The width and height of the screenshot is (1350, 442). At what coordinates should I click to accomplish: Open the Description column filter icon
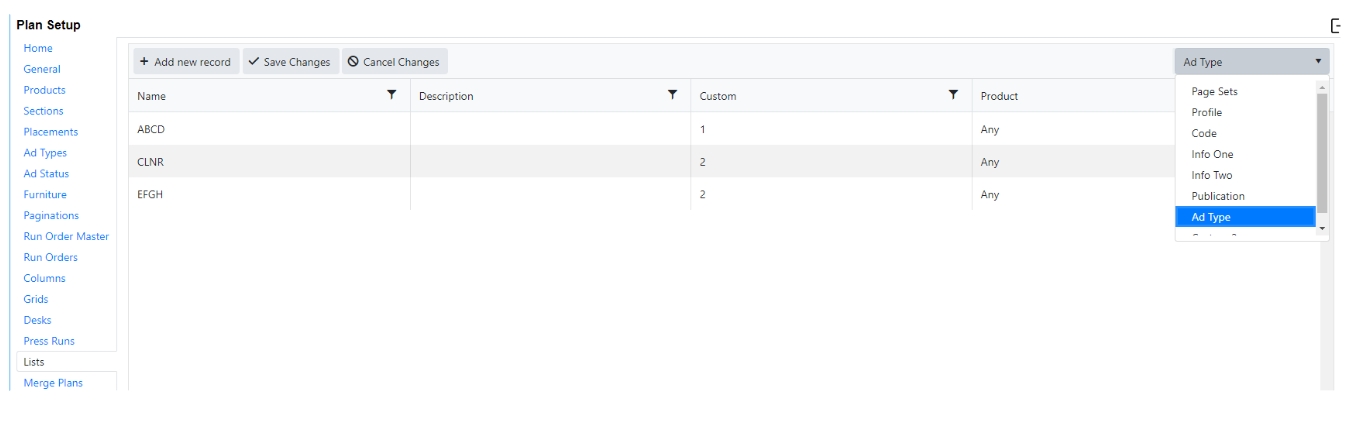click(x=673, y=95)
